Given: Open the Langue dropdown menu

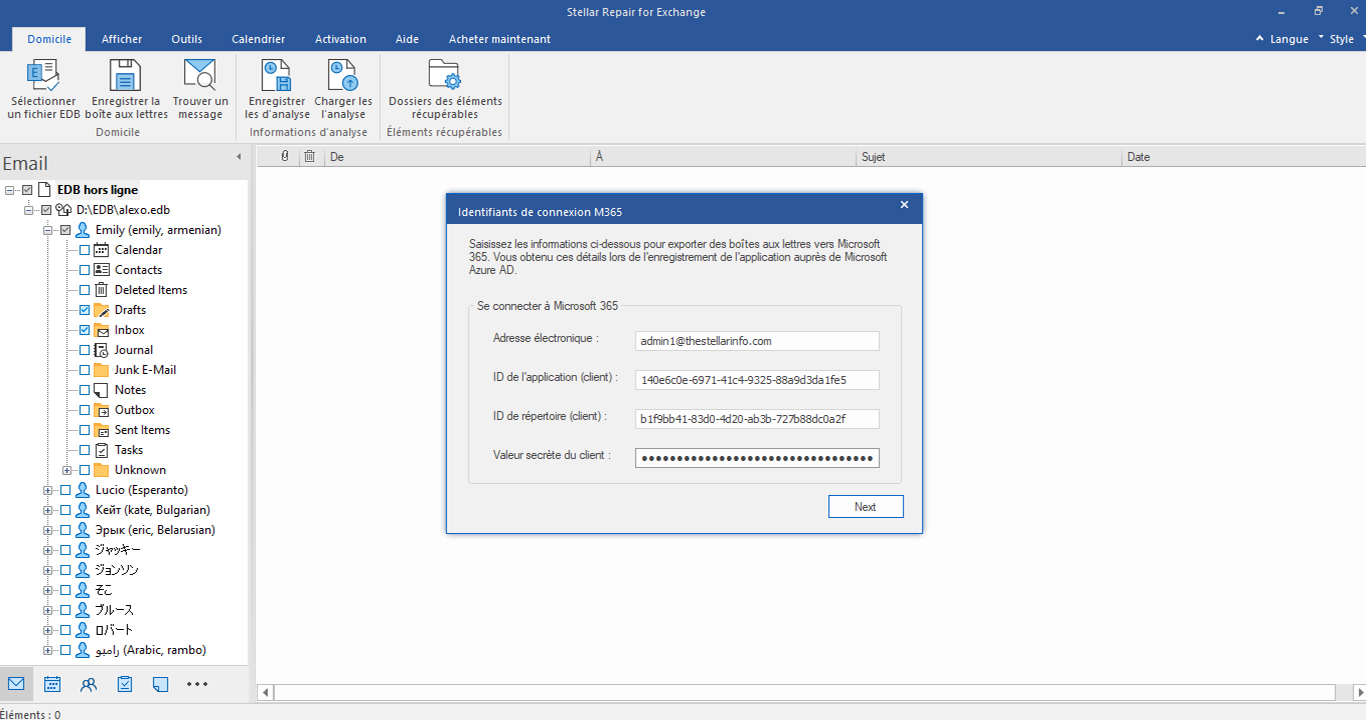Looking at the screenshot, I should tap(1282, 39).
